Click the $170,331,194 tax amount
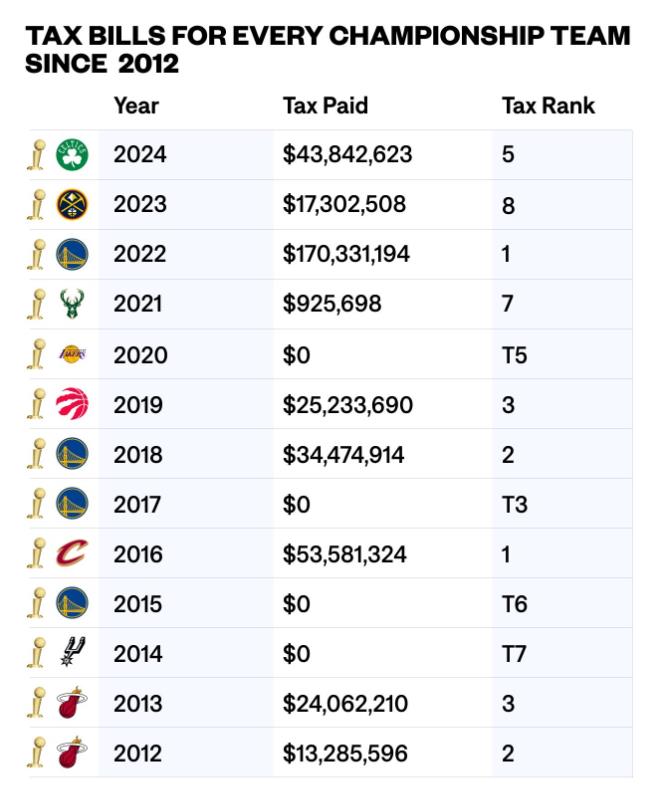The height and width of the screenshot is (796, 663). coord(346,254)
